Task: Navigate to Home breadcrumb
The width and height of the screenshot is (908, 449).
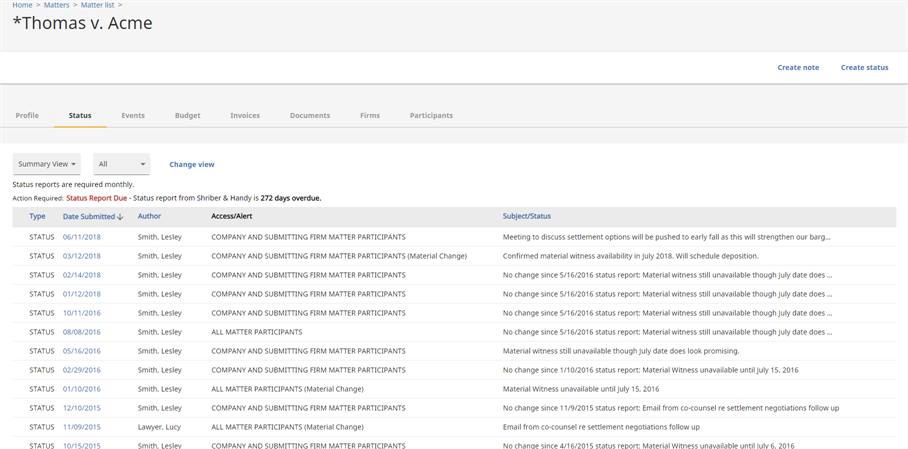Action: coord(22,5)
